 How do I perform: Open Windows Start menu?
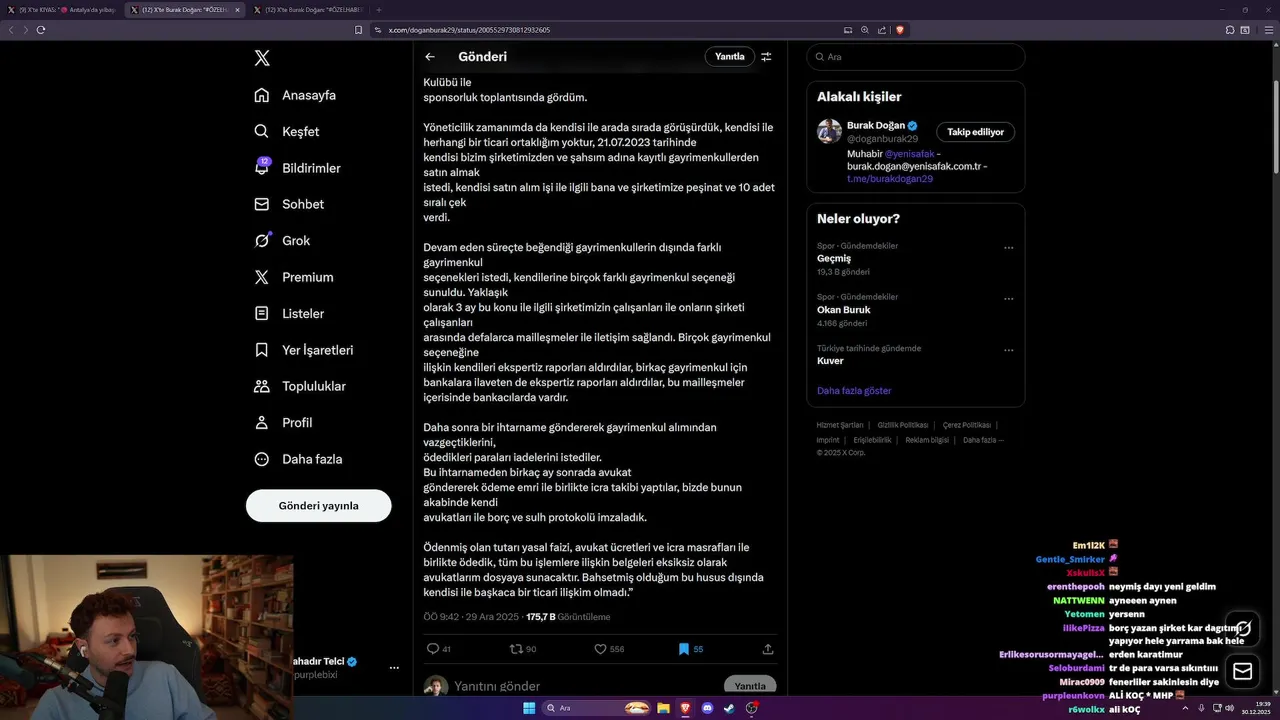click(x=529, y=708)
